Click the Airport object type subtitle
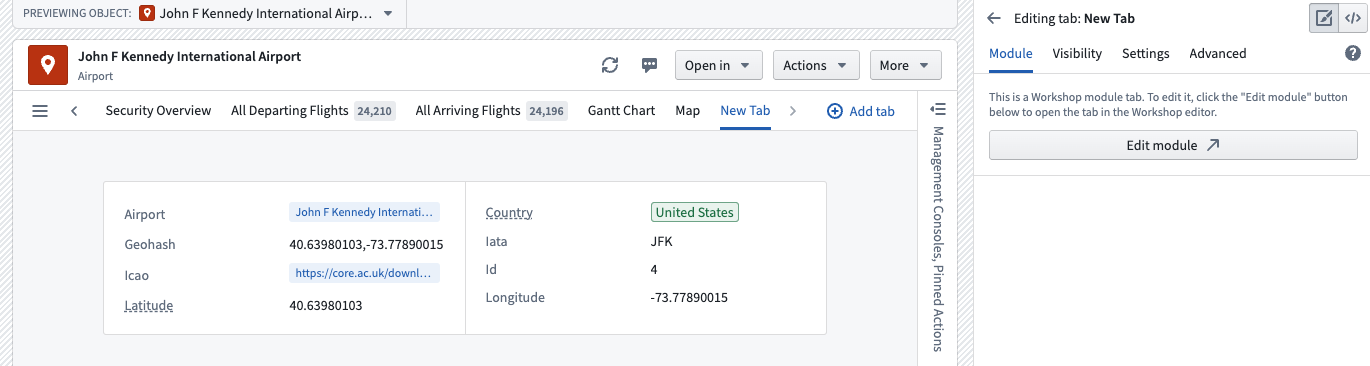The image size is (1370, 366). [x=95, y=76]
